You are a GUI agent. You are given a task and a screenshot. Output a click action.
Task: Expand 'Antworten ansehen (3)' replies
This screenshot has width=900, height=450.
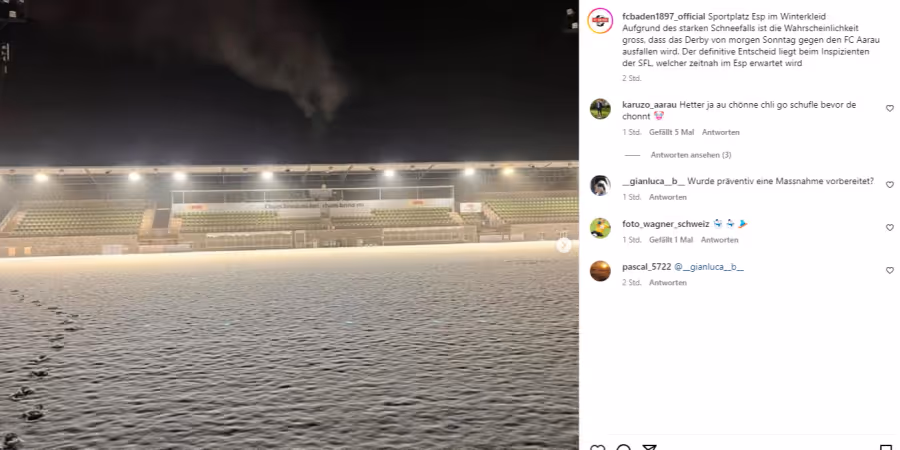[x=690, y=155]
